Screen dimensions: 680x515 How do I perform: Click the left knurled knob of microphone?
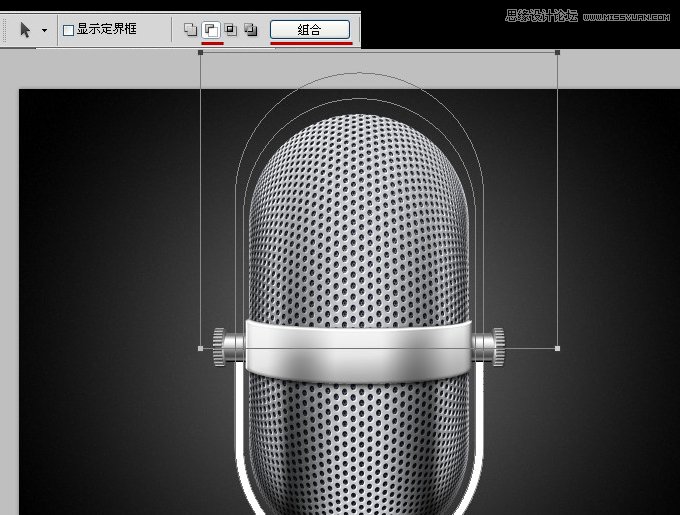click(219, 347)
